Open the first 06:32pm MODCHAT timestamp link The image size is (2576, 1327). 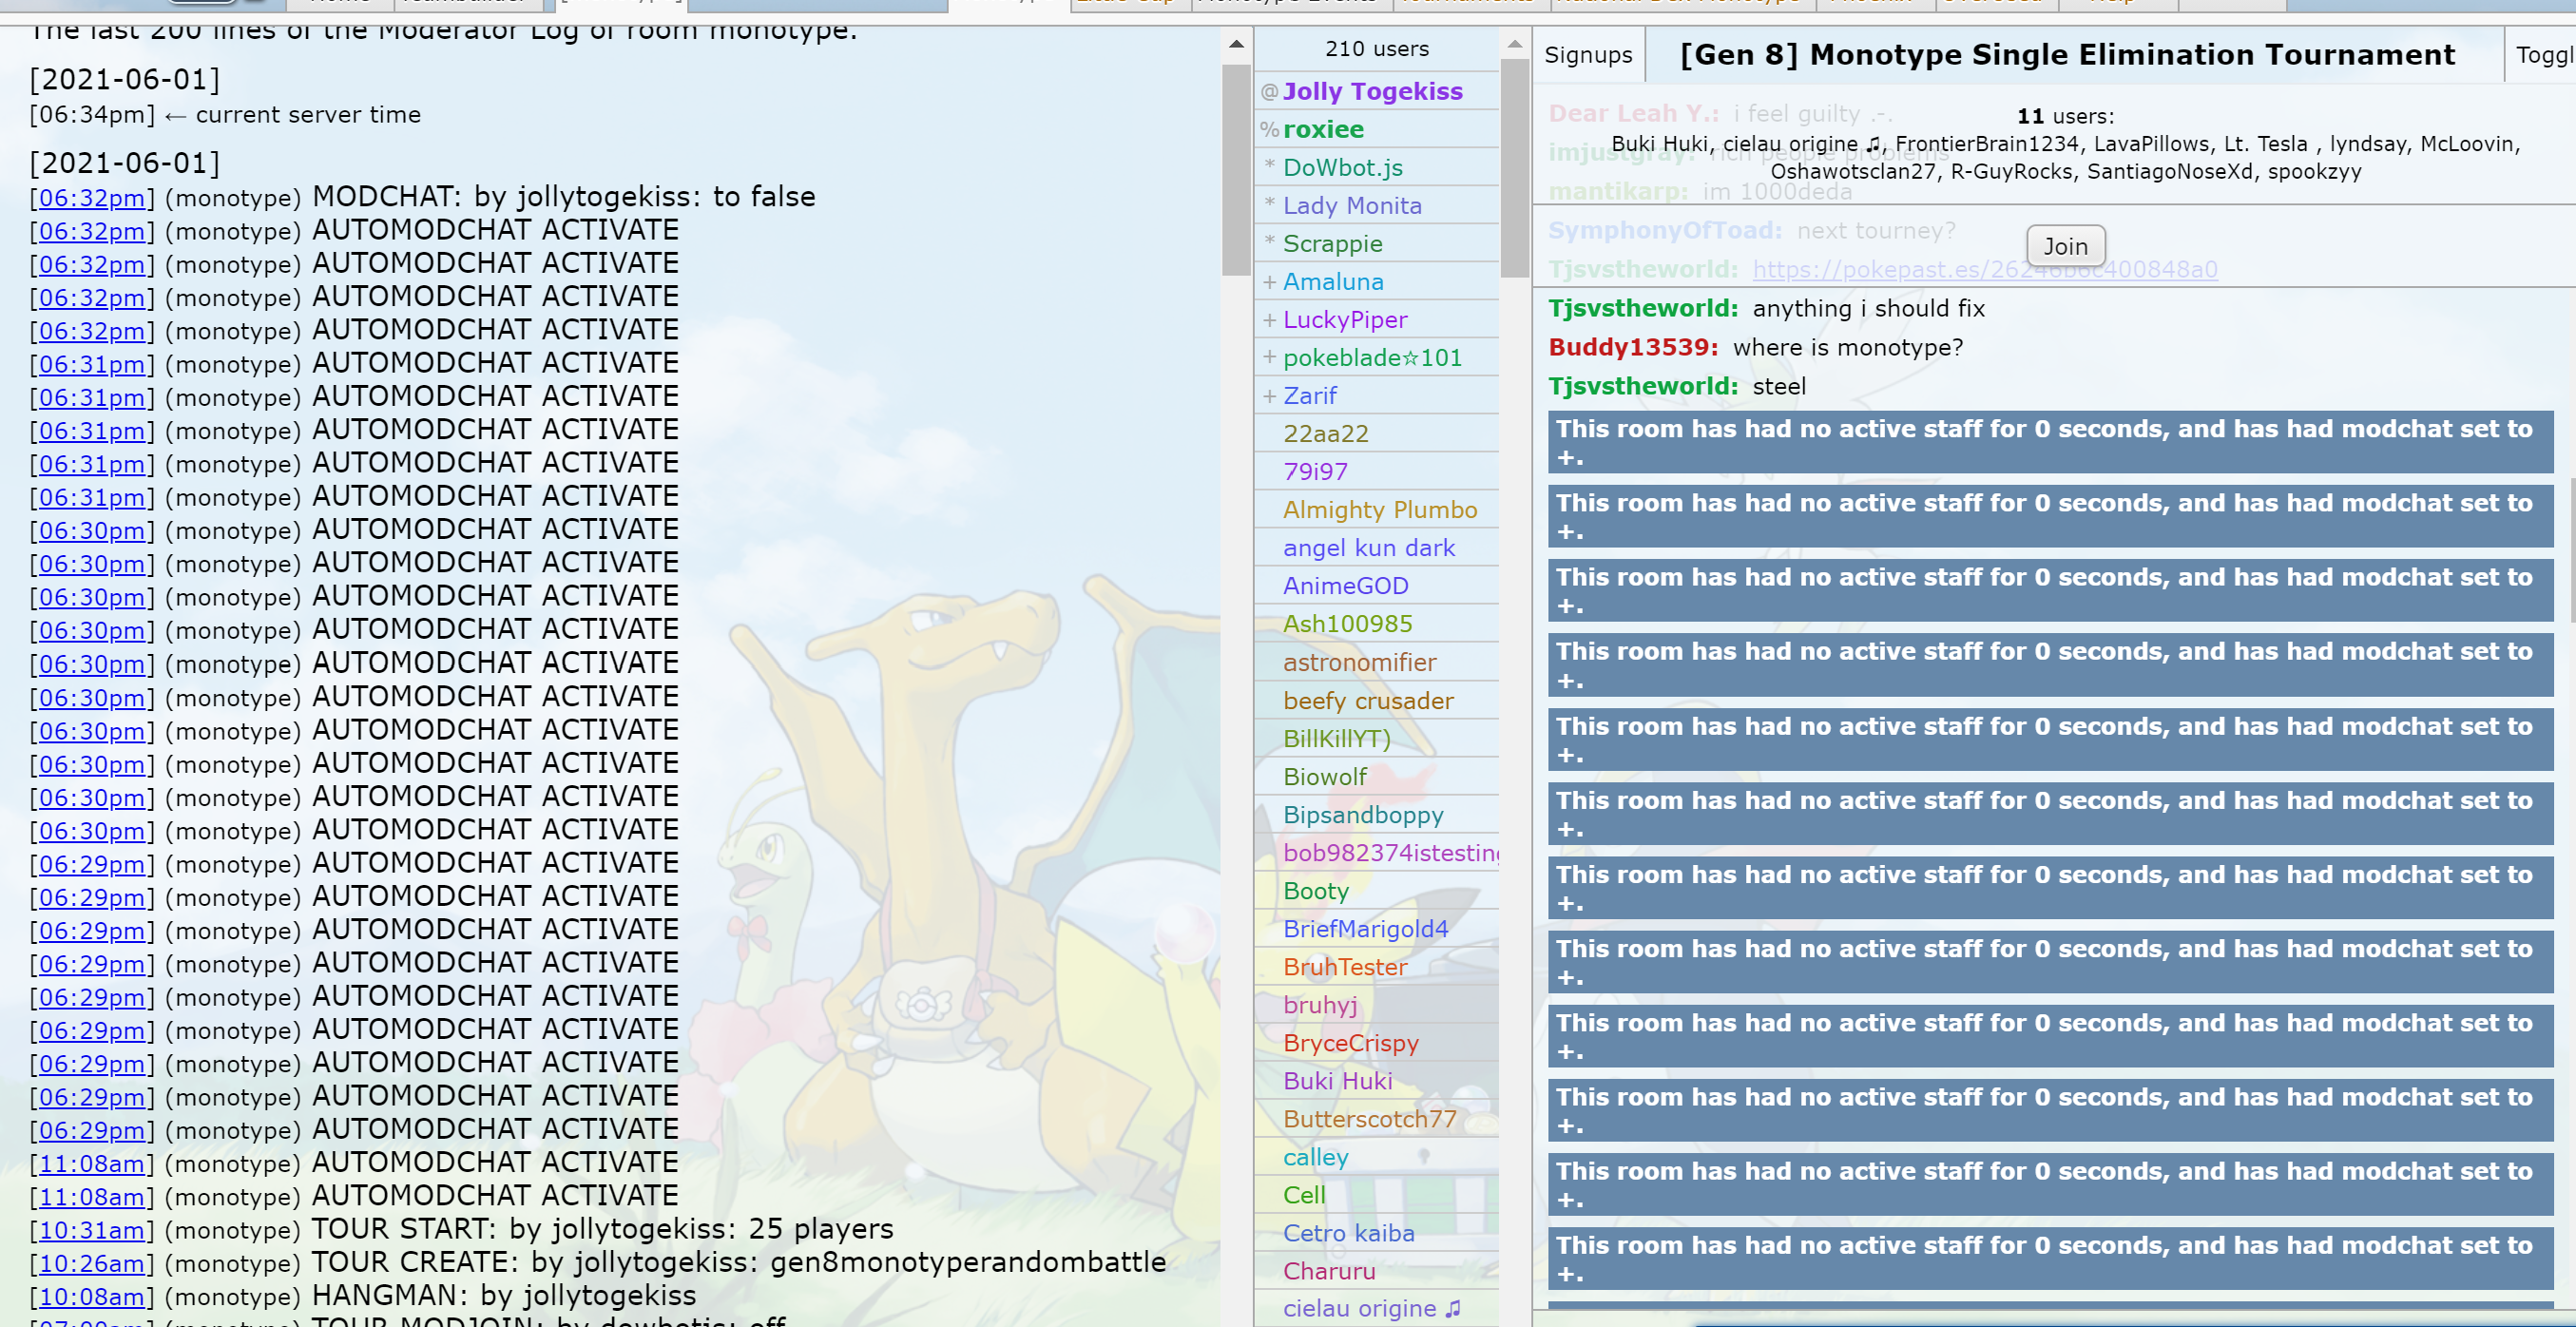pyautogui.click(x=92, y=198)
